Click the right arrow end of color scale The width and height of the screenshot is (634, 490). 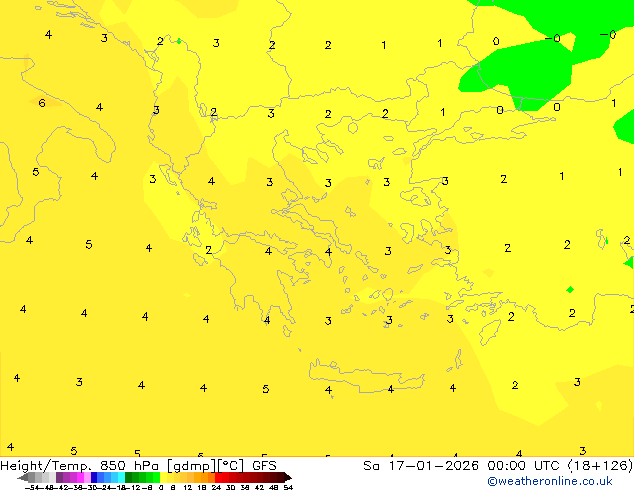[288, 477]
